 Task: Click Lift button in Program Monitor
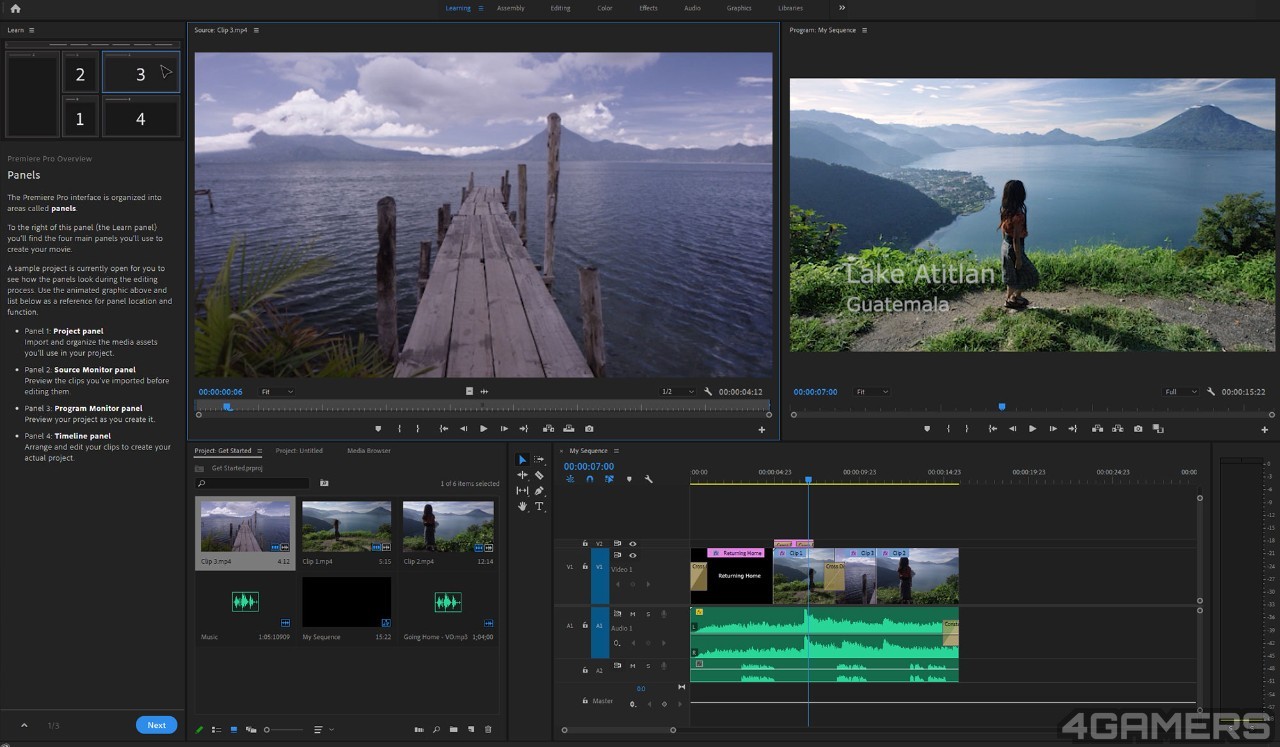tap(1097, 429)
